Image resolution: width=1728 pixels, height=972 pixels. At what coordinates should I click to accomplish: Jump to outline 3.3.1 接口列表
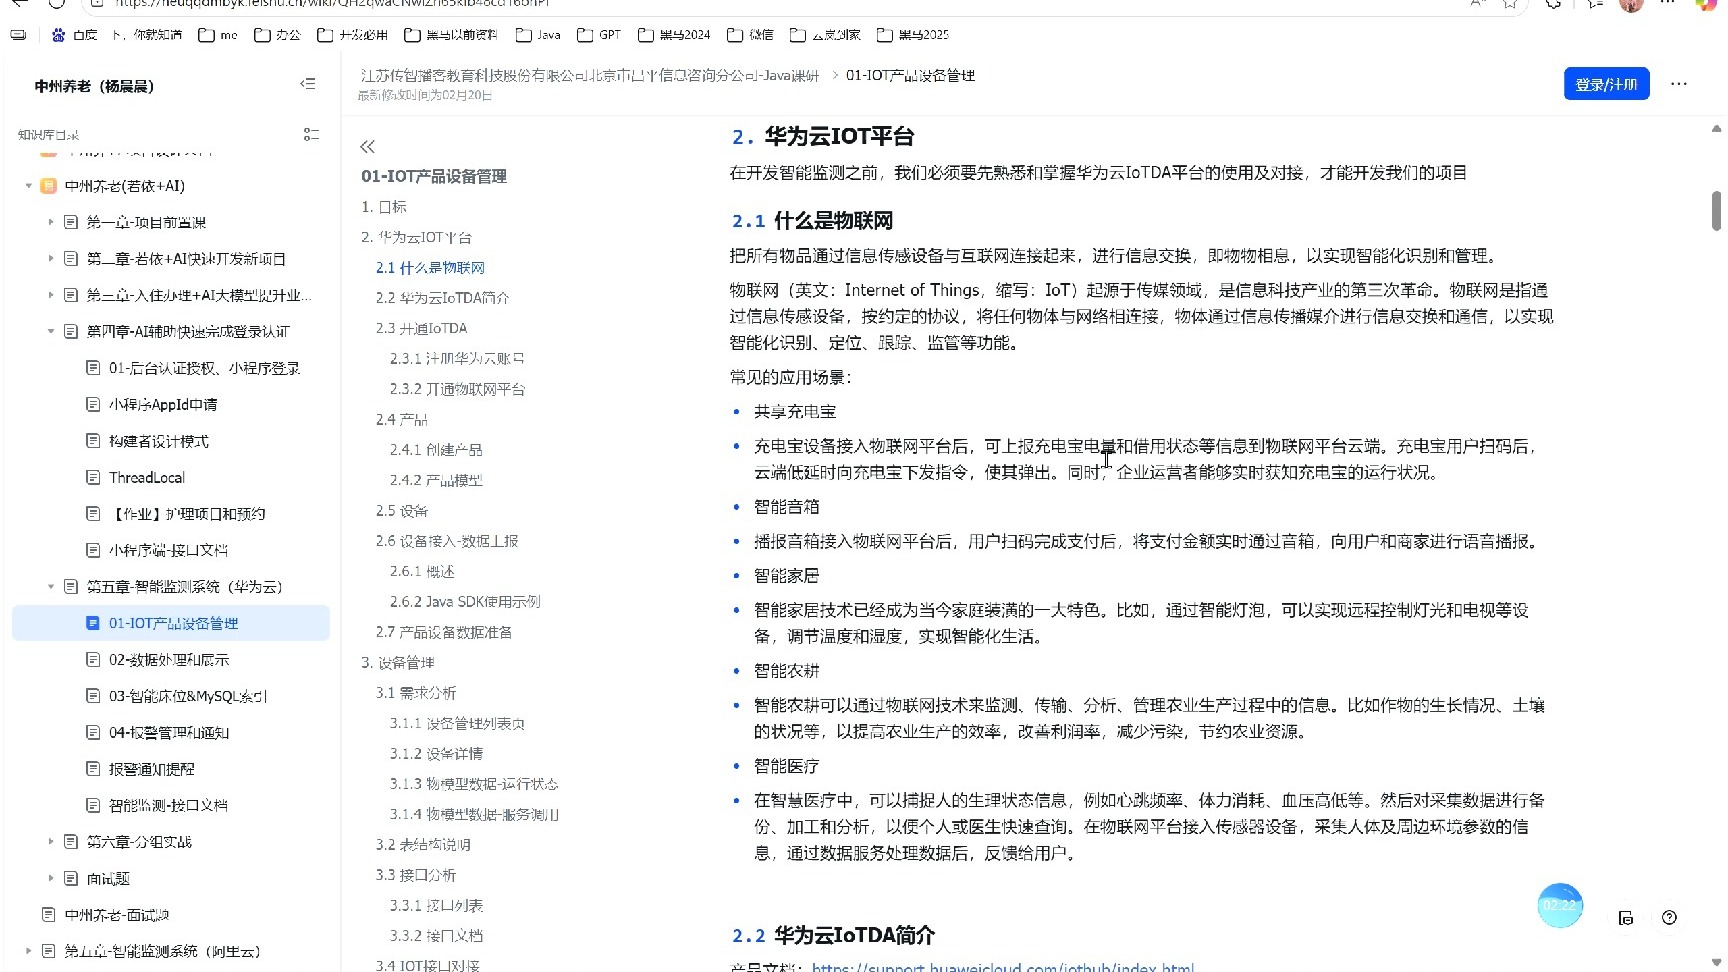pos(436,906)
